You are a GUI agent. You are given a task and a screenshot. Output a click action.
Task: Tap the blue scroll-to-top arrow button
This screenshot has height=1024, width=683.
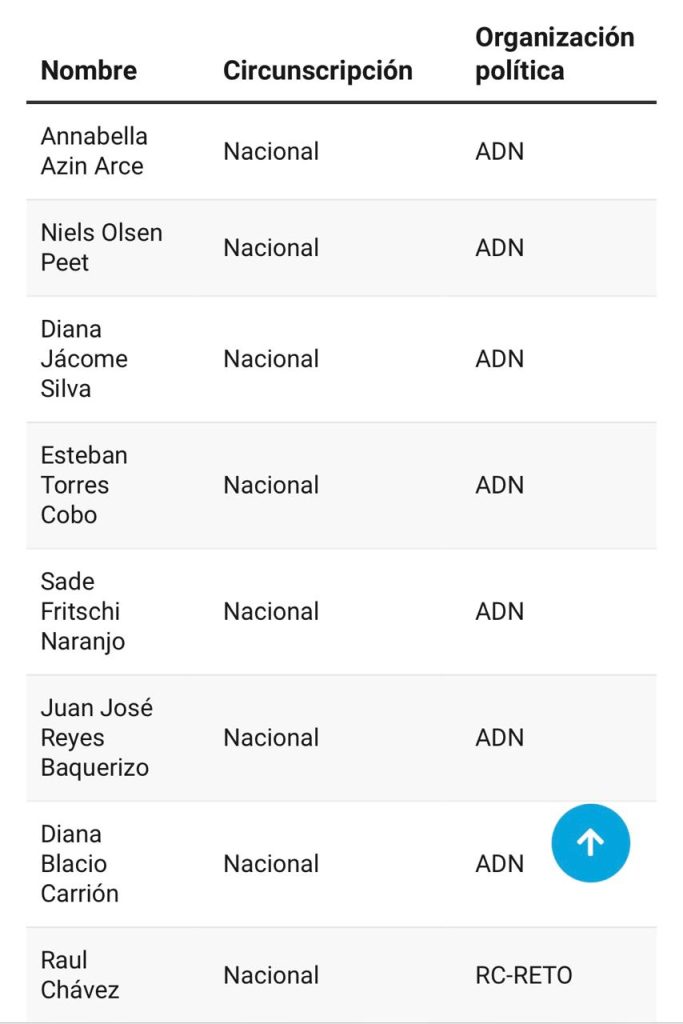point(590,842)
